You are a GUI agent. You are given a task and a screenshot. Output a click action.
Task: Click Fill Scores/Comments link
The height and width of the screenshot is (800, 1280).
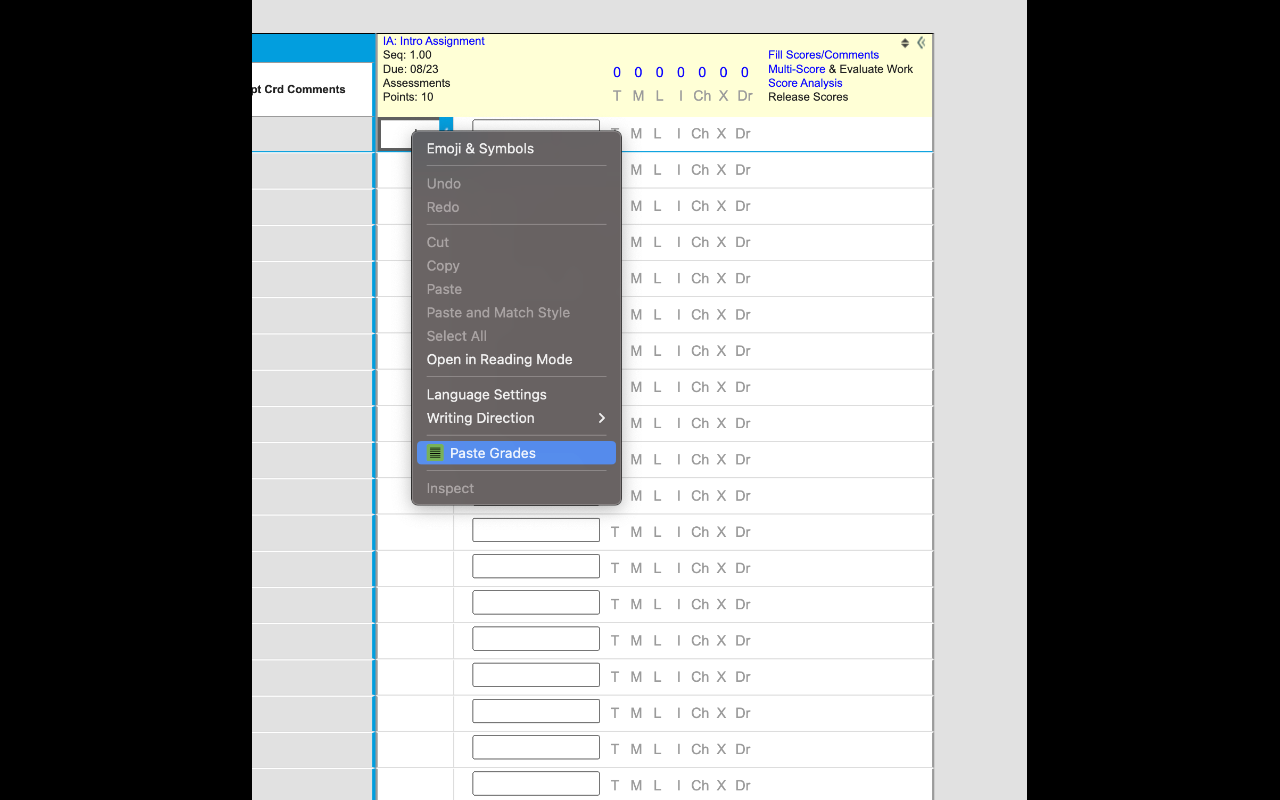pyautogui.click(x=823, y=55)
